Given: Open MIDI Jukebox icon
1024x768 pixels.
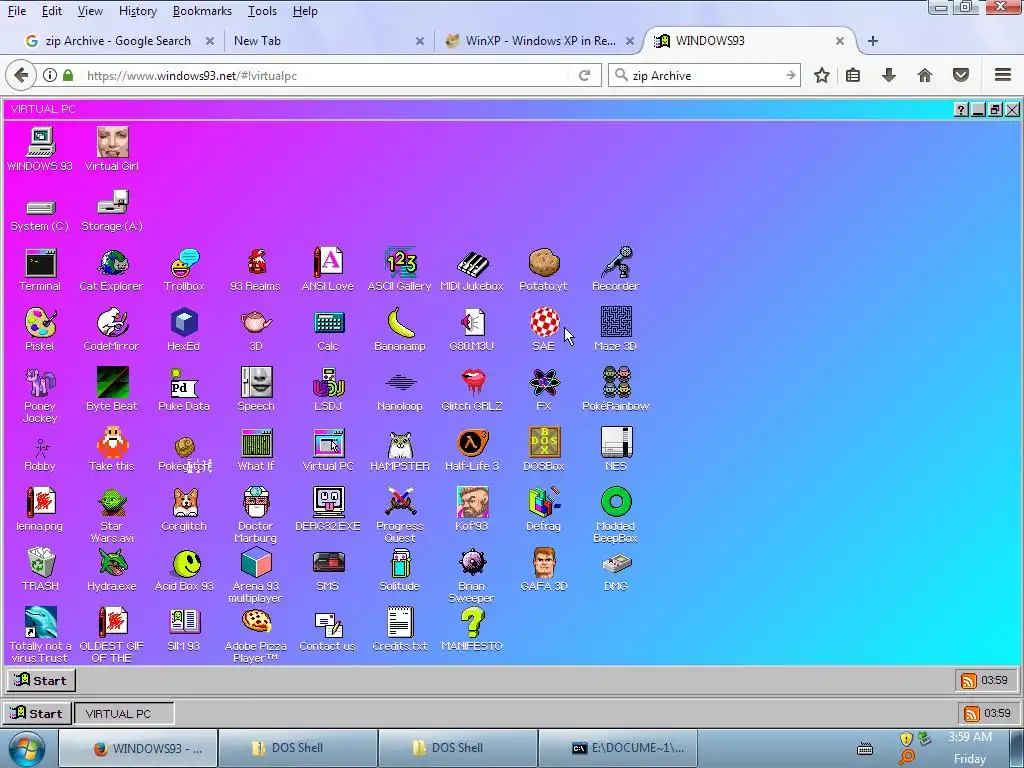Looking at the screenshot, I should click(472, 269).
